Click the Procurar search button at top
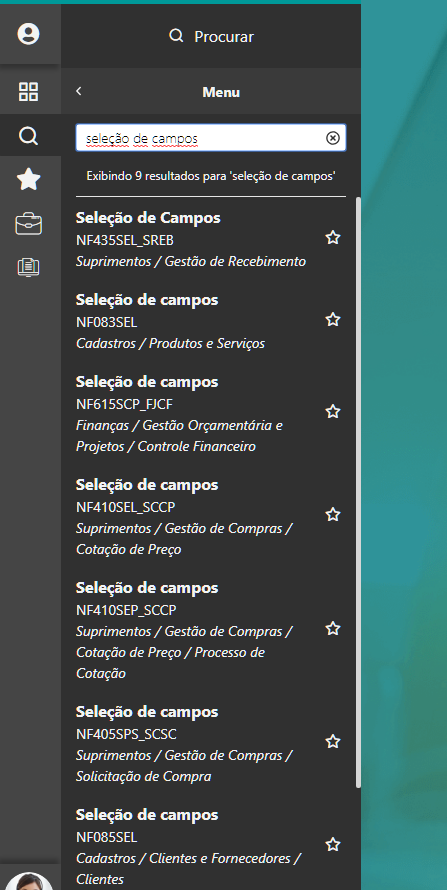This screenshot has height=890, width=447. (211, 36)
